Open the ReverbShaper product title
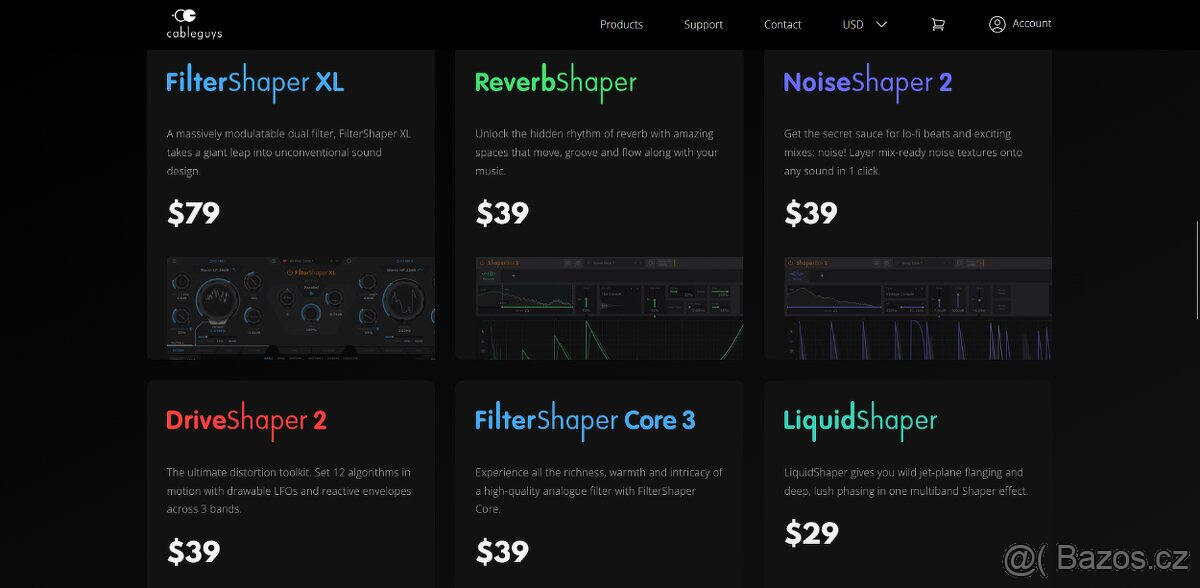Image resolution: width=1200 pixels, height=588 pixels. (x=555, y=82)
